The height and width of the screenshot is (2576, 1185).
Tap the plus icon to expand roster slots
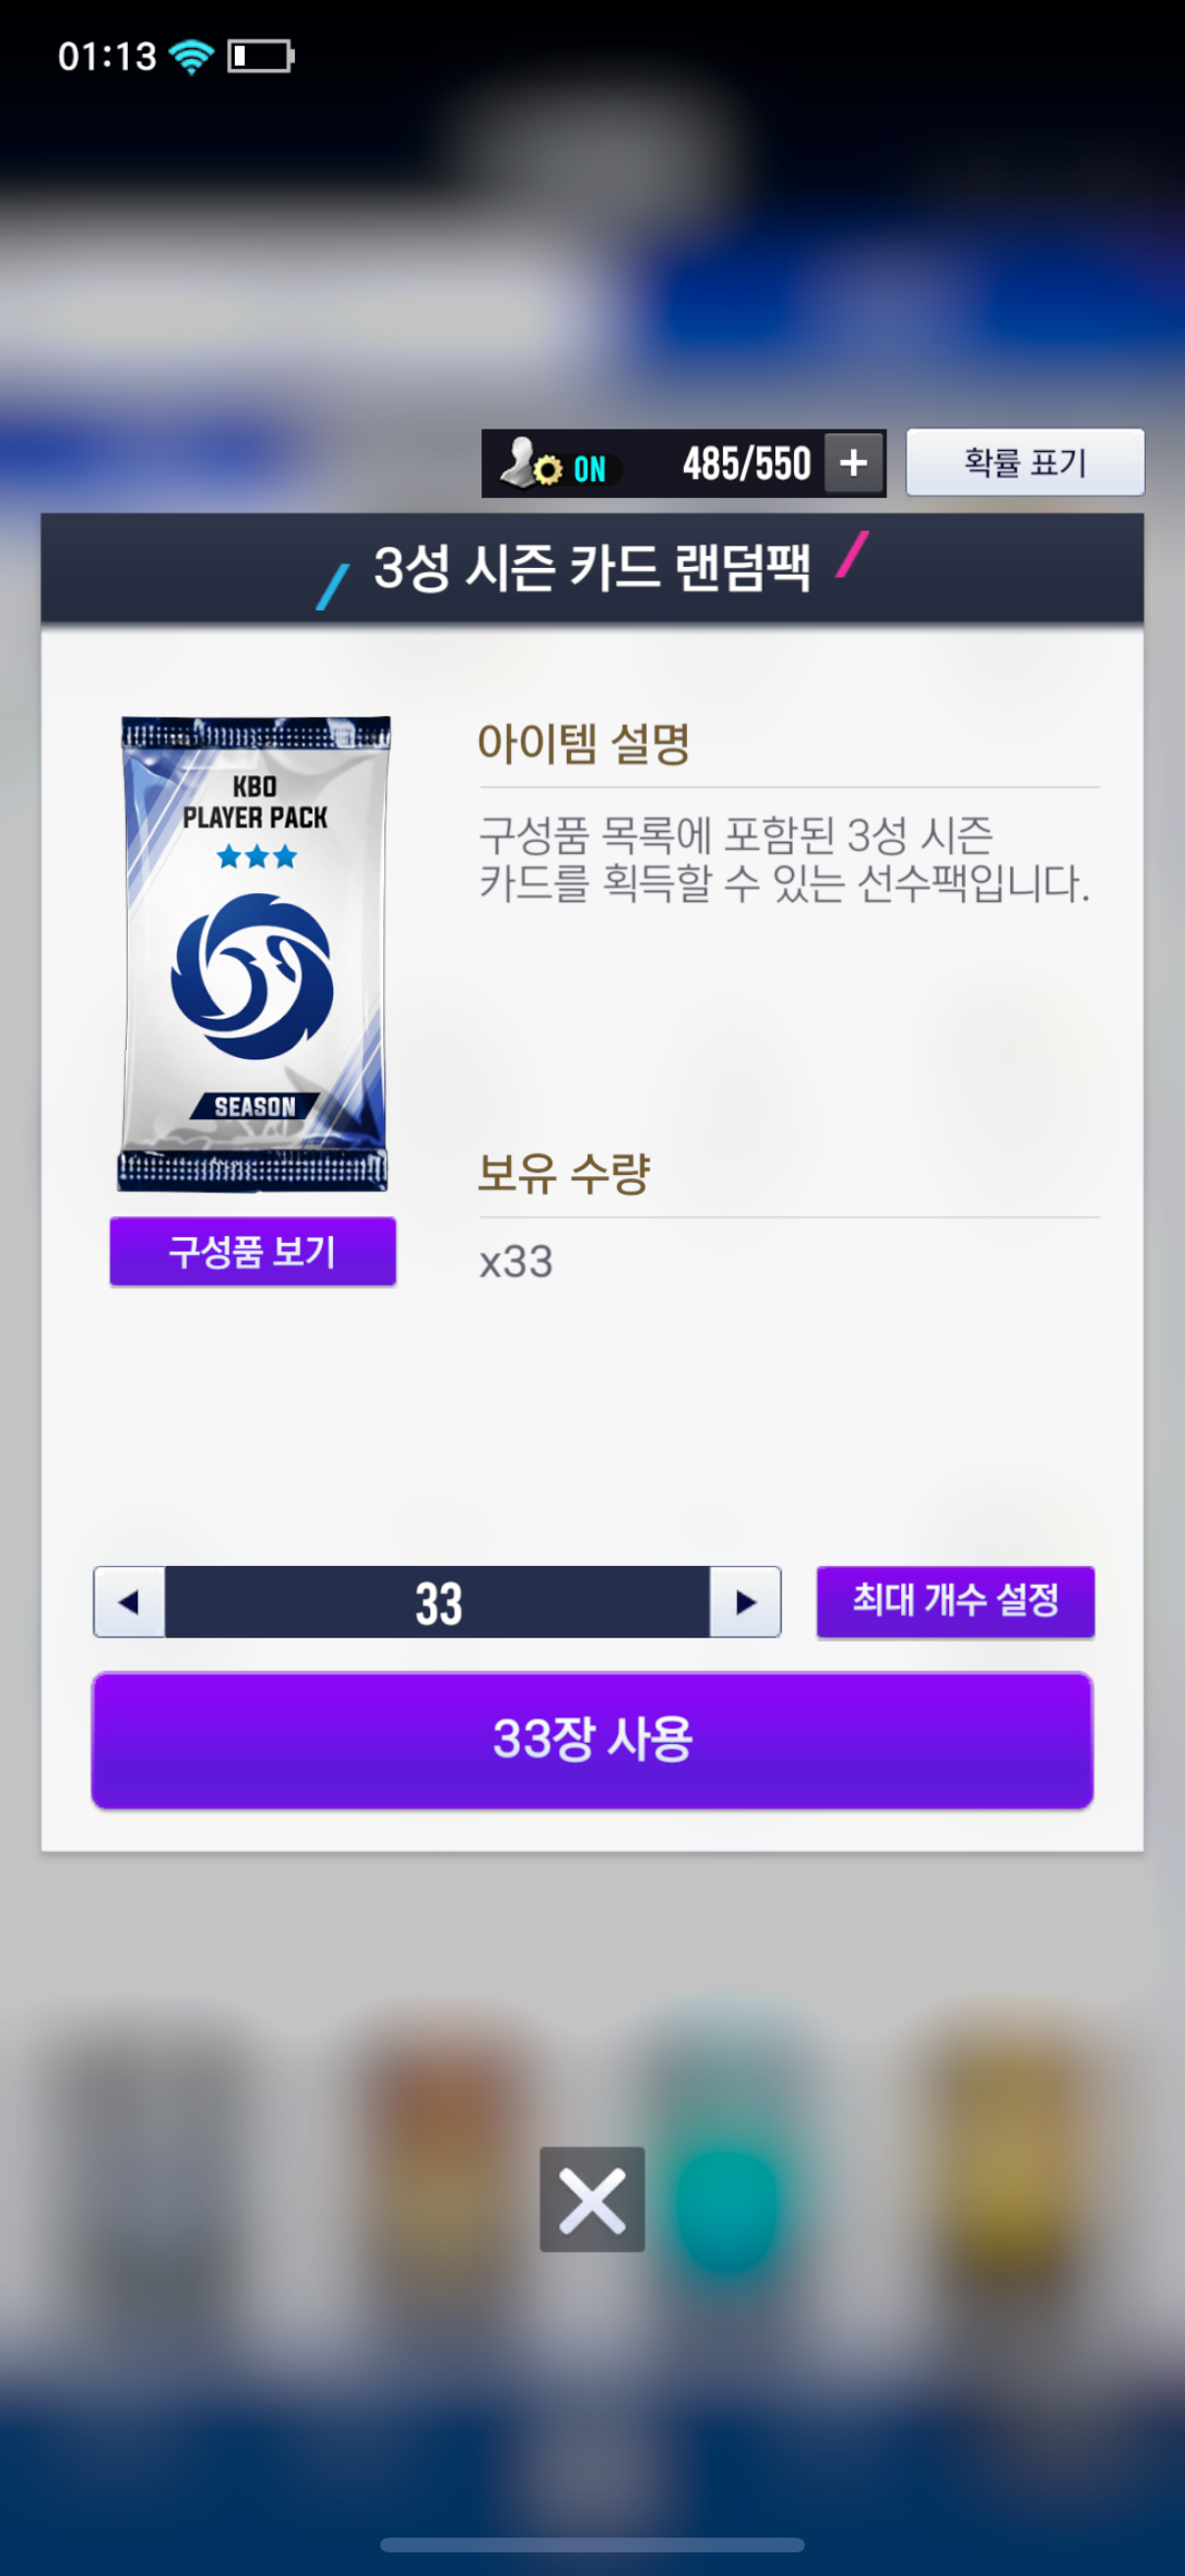coord(853,463)
